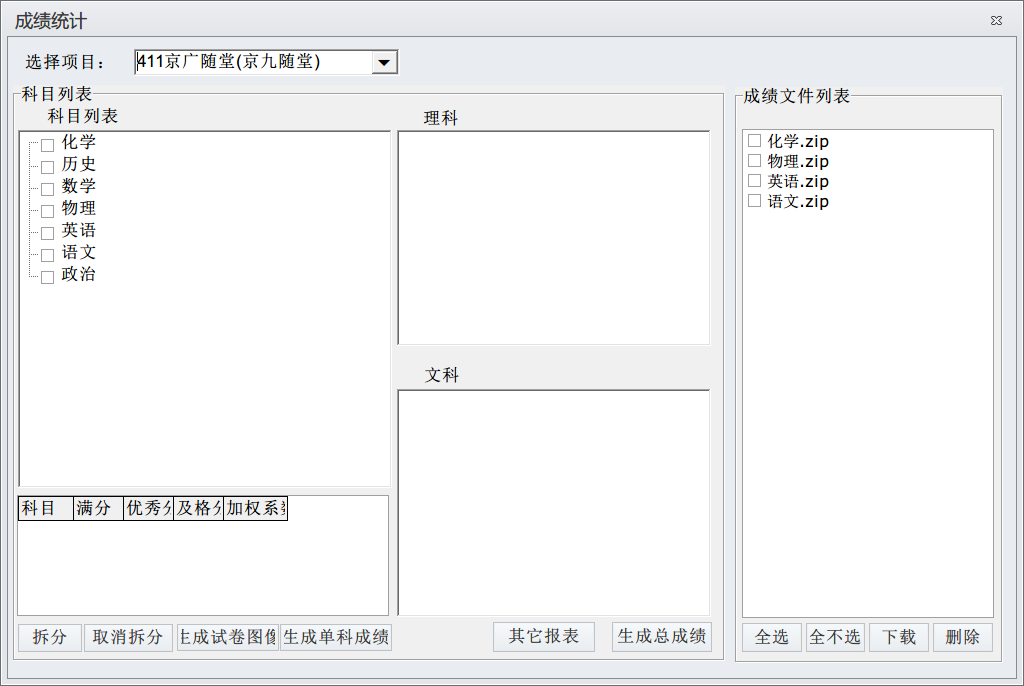Enable the 物理 subject checkbox
Image resolution: width=1024 pixels, height=686 pixels.
[x=47, y=212]
